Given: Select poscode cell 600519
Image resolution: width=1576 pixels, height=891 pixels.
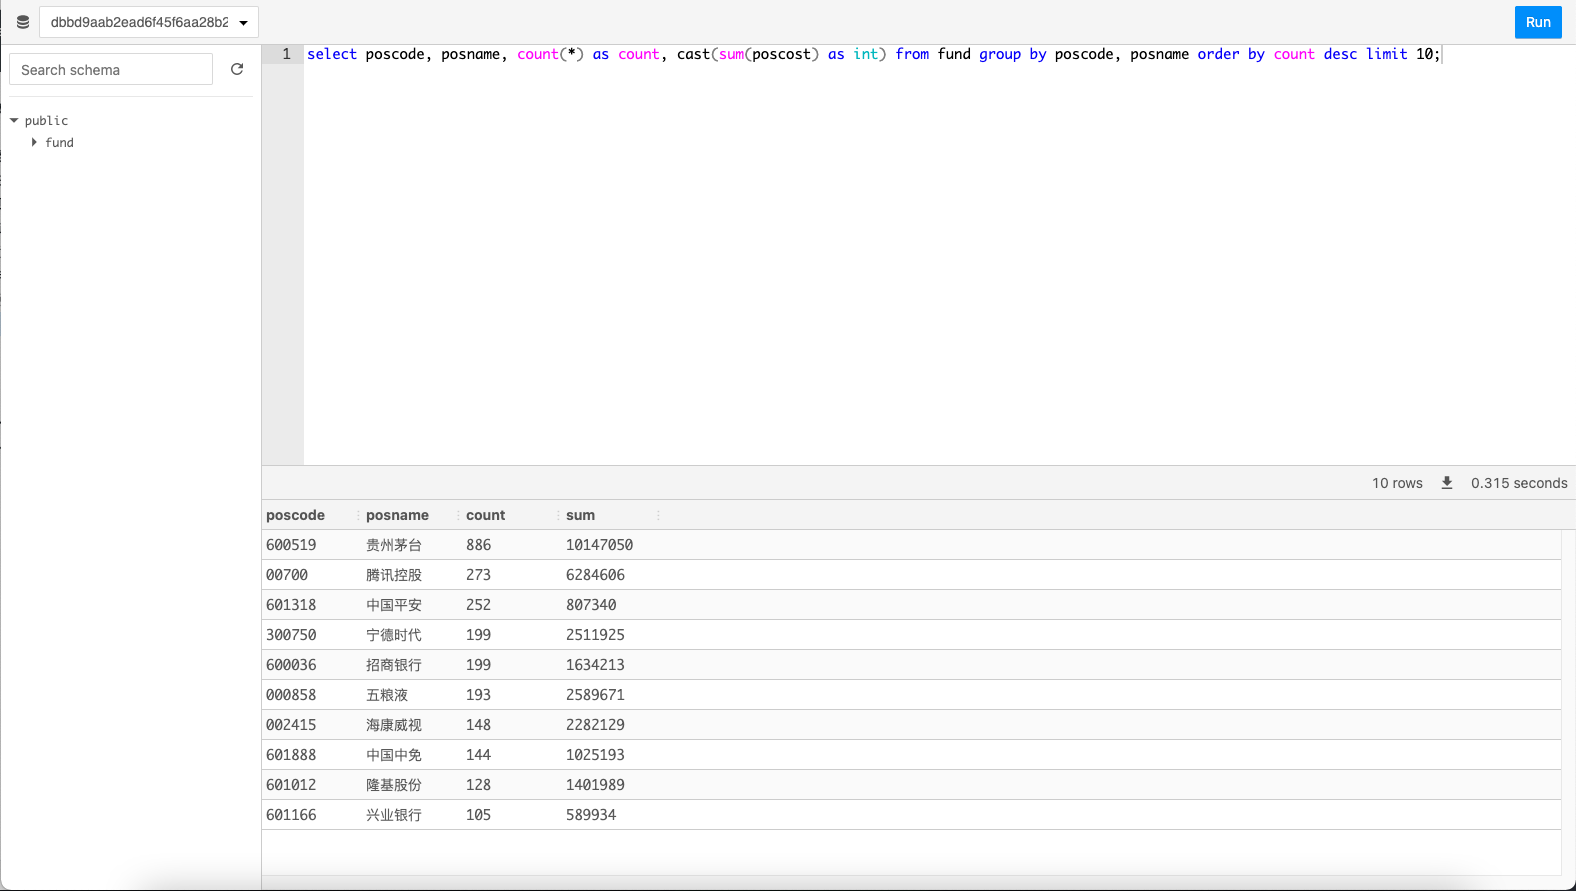Looking at the screenshot, I should pyautogui.click(x=291, y=545).
